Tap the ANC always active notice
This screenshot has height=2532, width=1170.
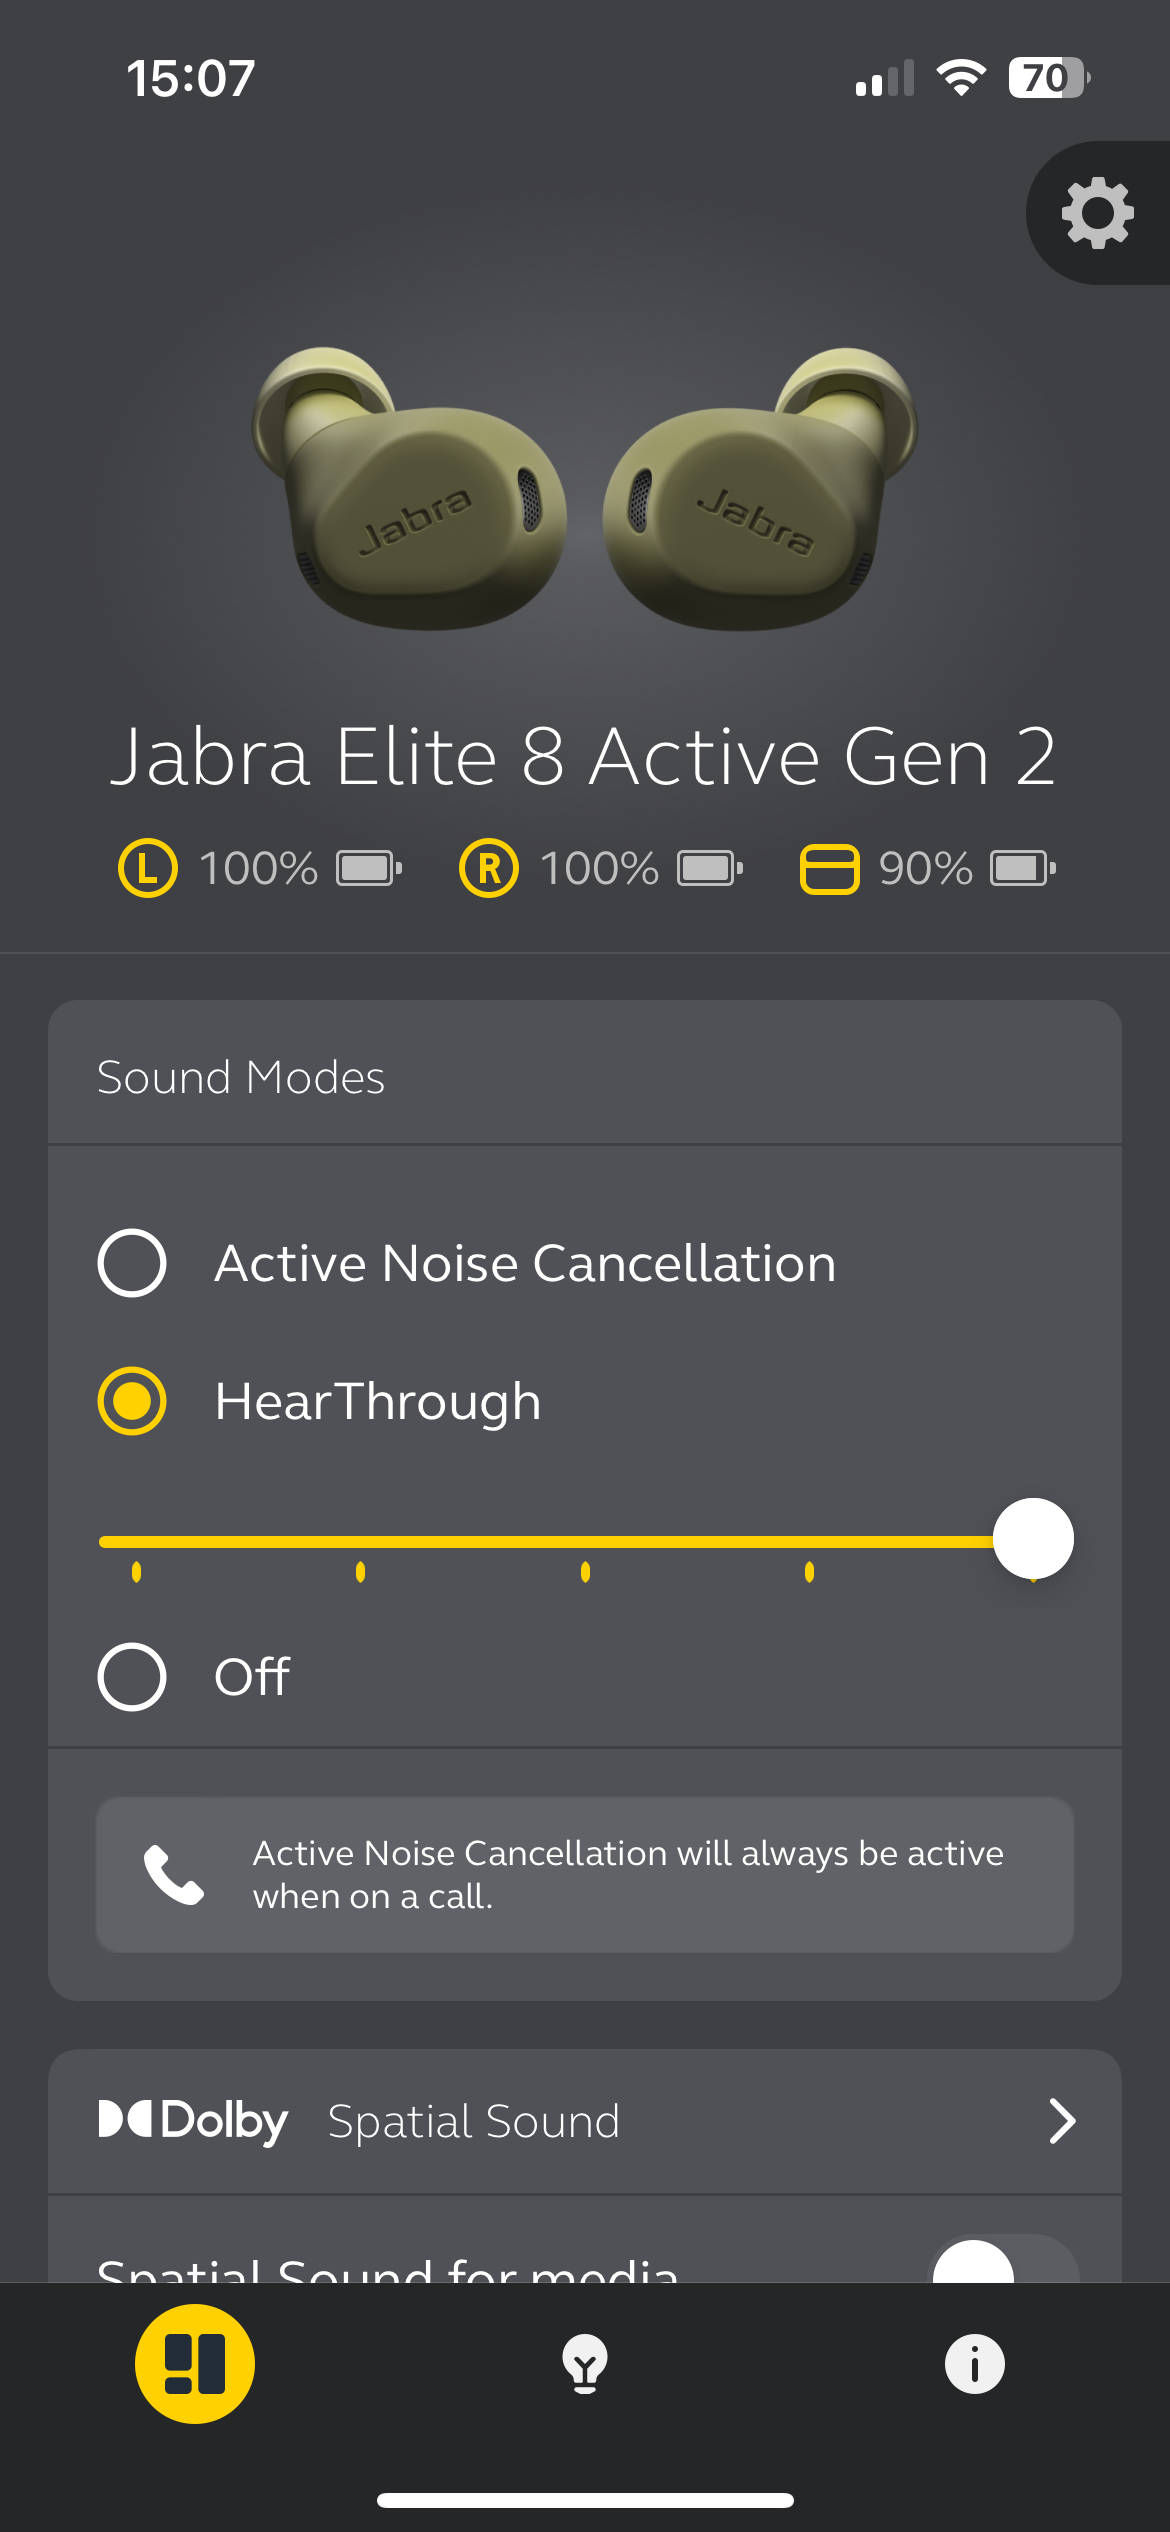tap(627, 1875)
